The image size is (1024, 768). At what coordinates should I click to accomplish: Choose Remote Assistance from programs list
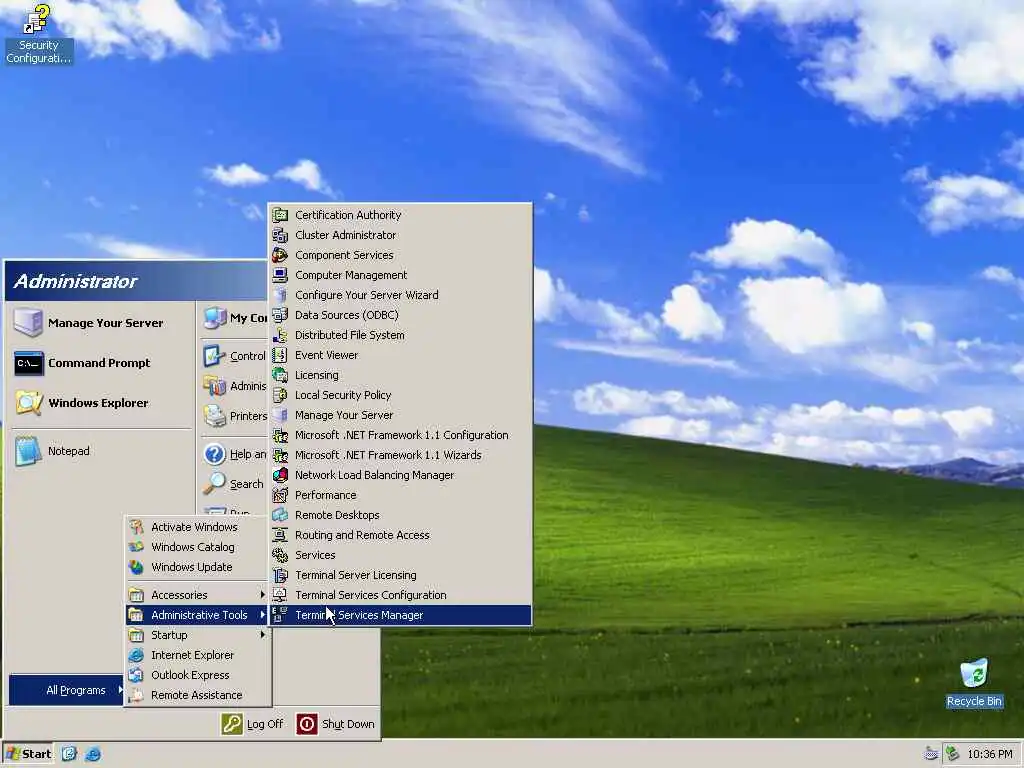click(x=198, y=695)
